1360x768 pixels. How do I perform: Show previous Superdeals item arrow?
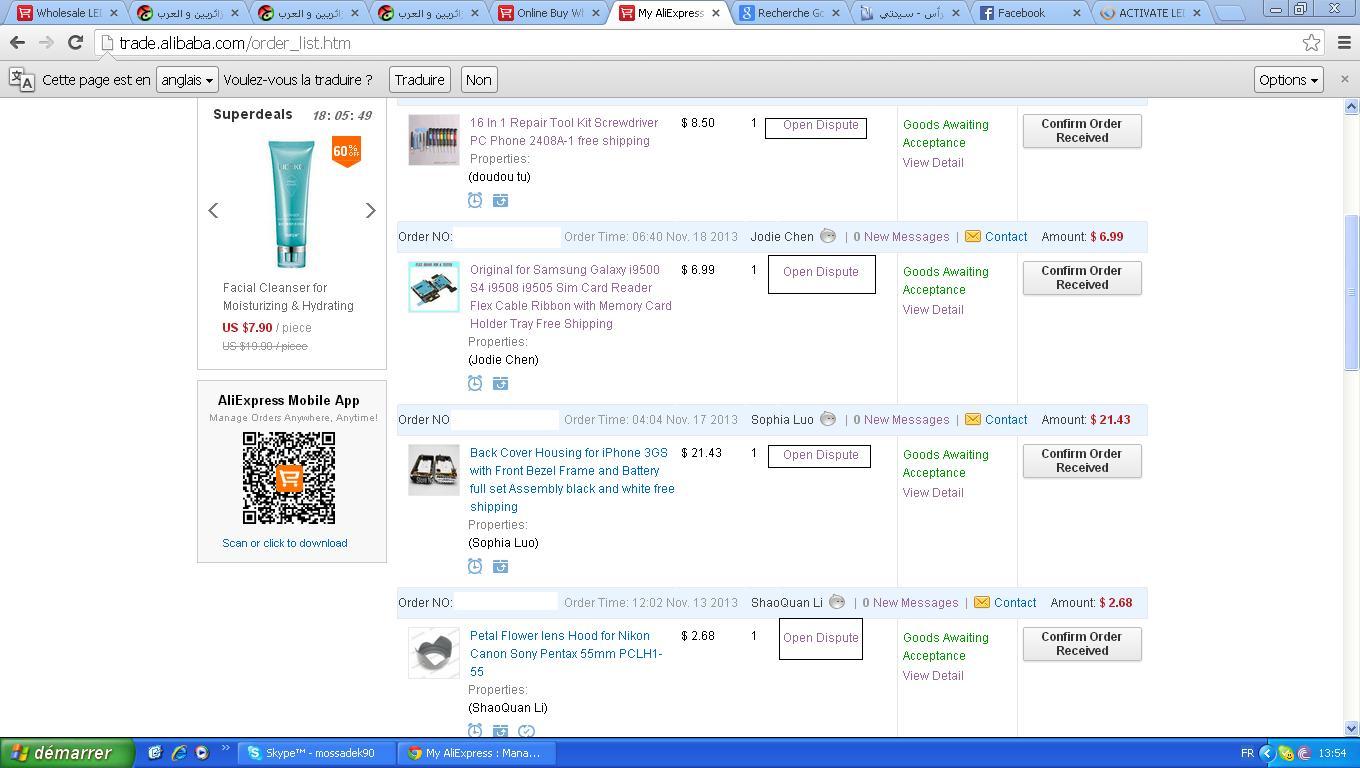click(213, 210)
